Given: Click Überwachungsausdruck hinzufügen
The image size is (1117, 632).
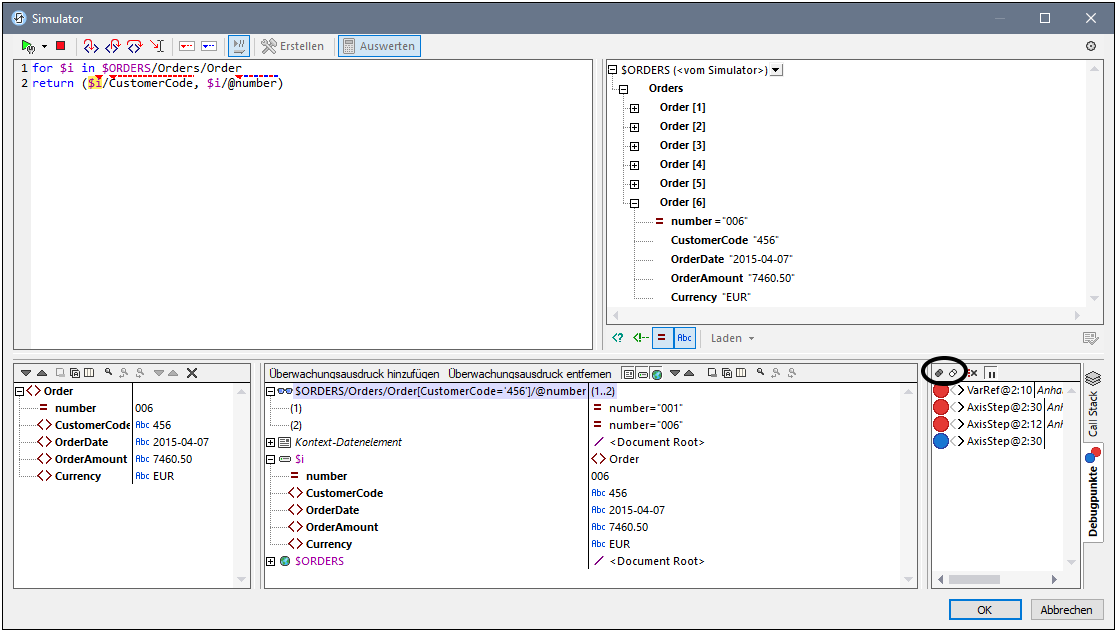Looking at the screenshot, I should (x=354, y=373).
